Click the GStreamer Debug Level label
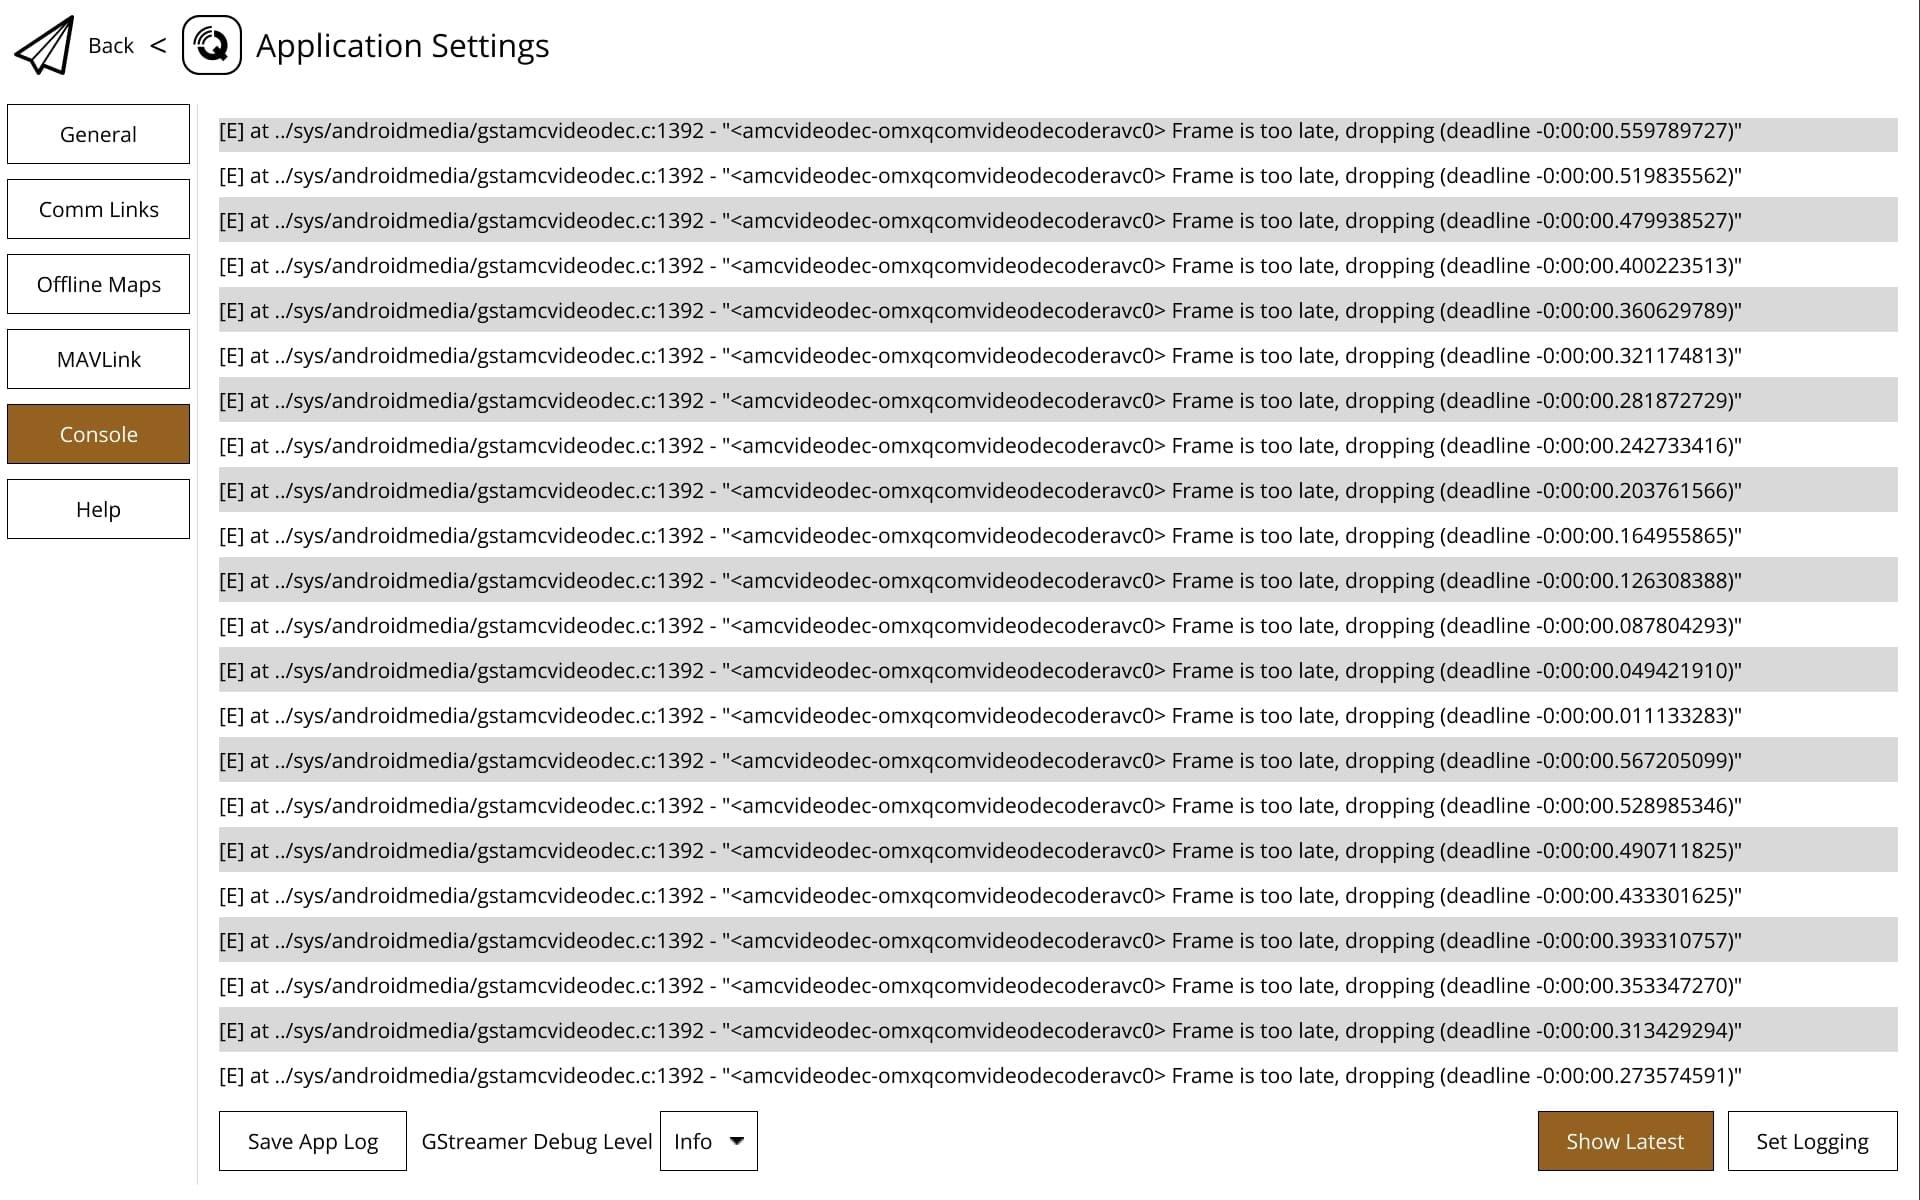1920x1200 pixels. (x=537, y=1141)
